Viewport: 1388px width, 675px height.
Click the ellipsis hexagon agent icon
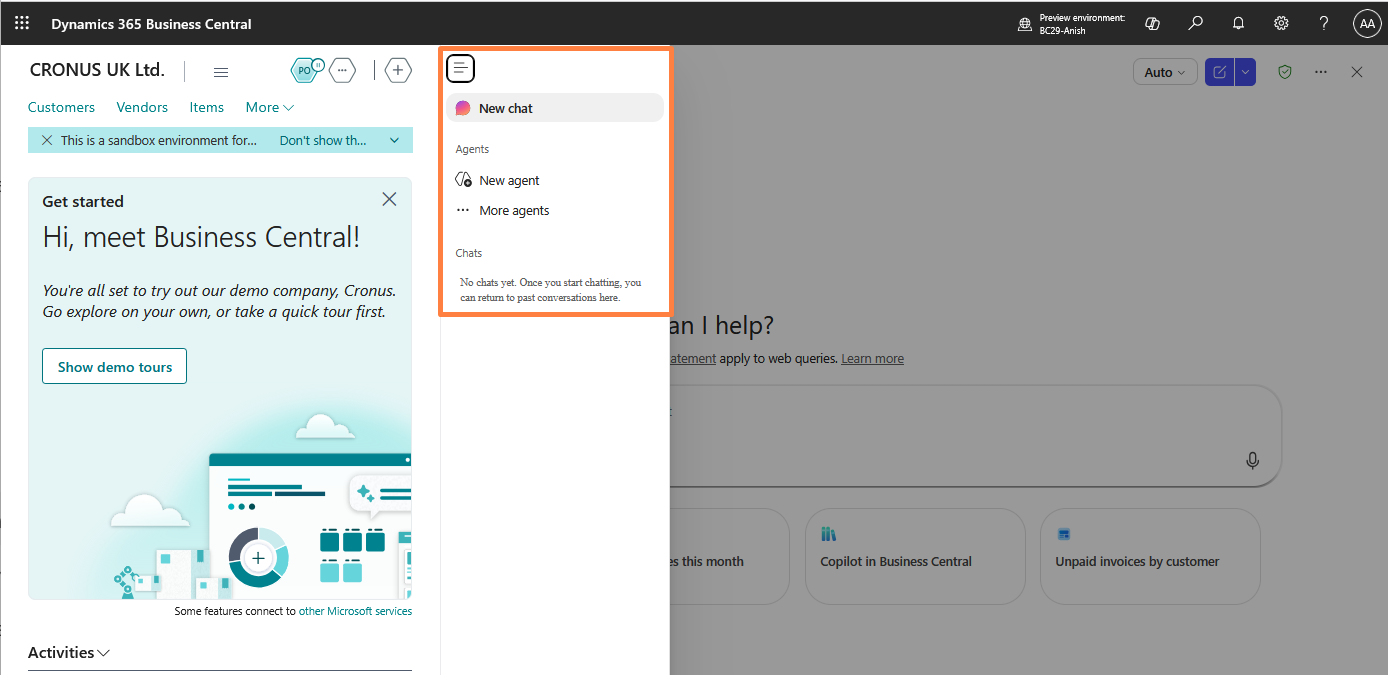click(343, 70)
